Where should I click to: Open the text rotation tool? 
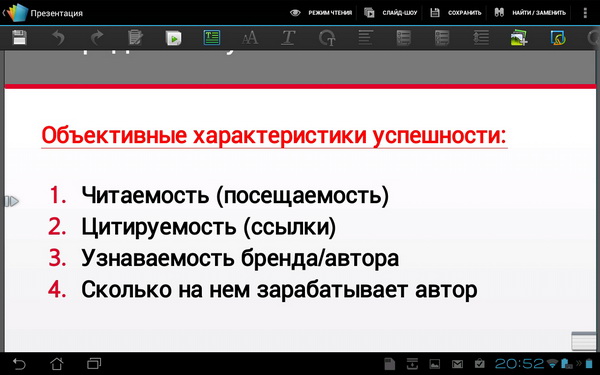click(327, 38)
